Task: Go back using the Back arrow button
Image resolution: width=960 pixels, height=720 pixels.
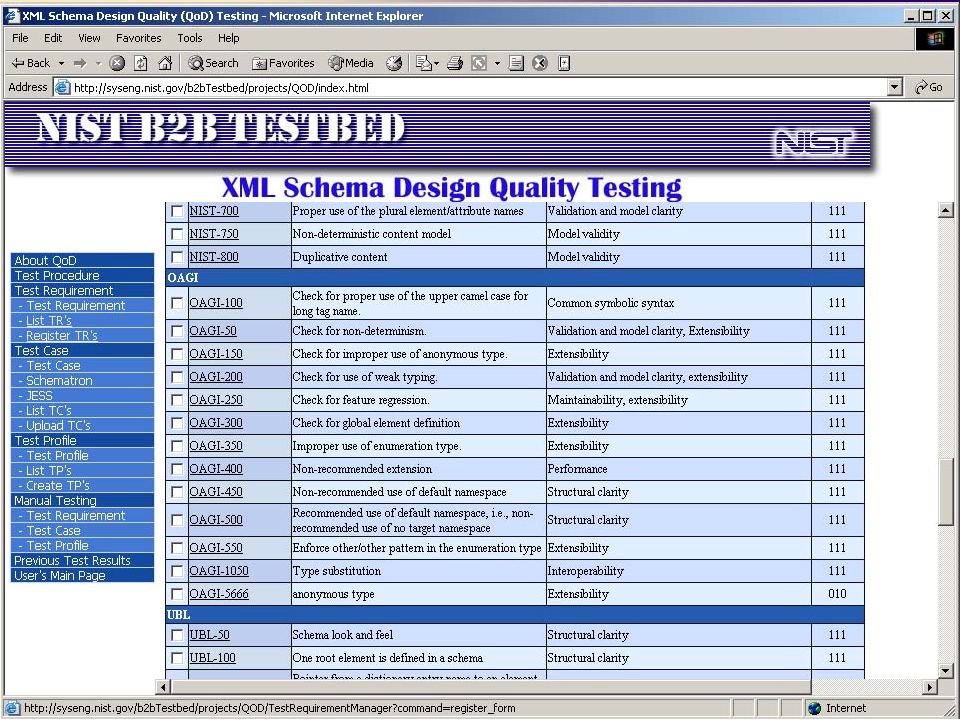Action: (31, 63)
